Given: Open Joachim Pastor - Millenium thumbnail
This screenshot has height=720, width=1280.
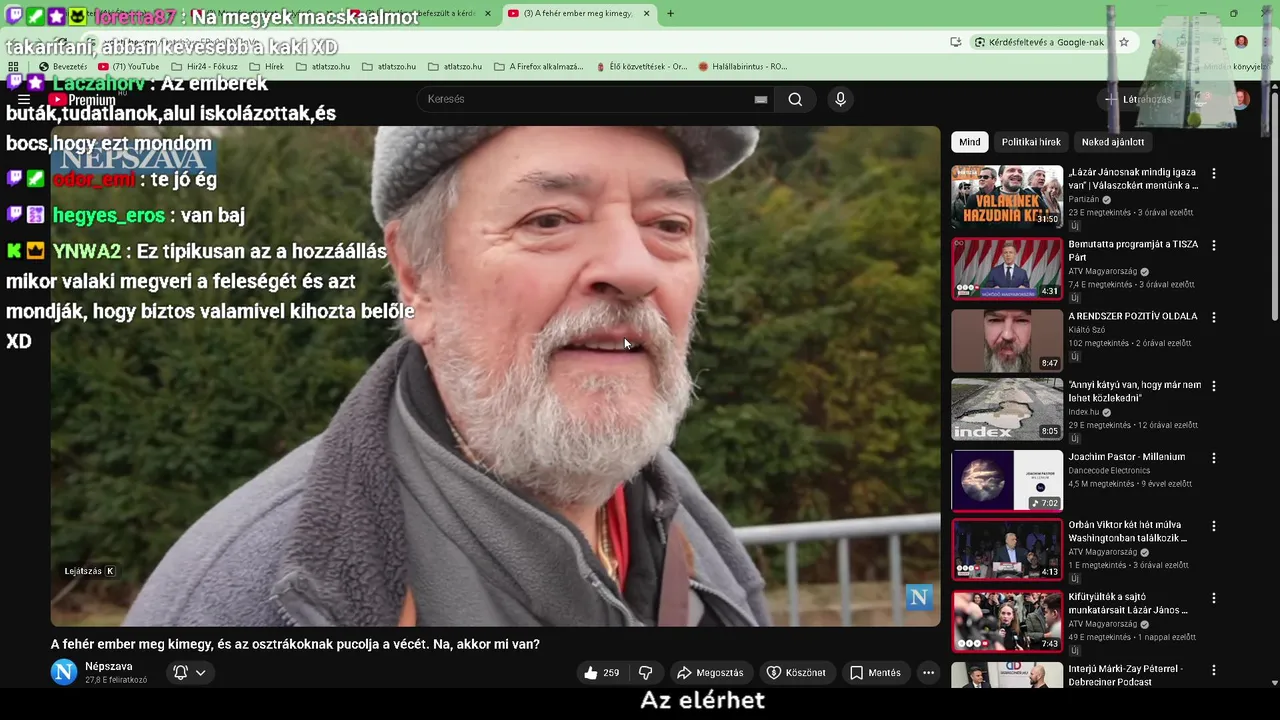Looking at the screenshot, I should (1007, 481).
